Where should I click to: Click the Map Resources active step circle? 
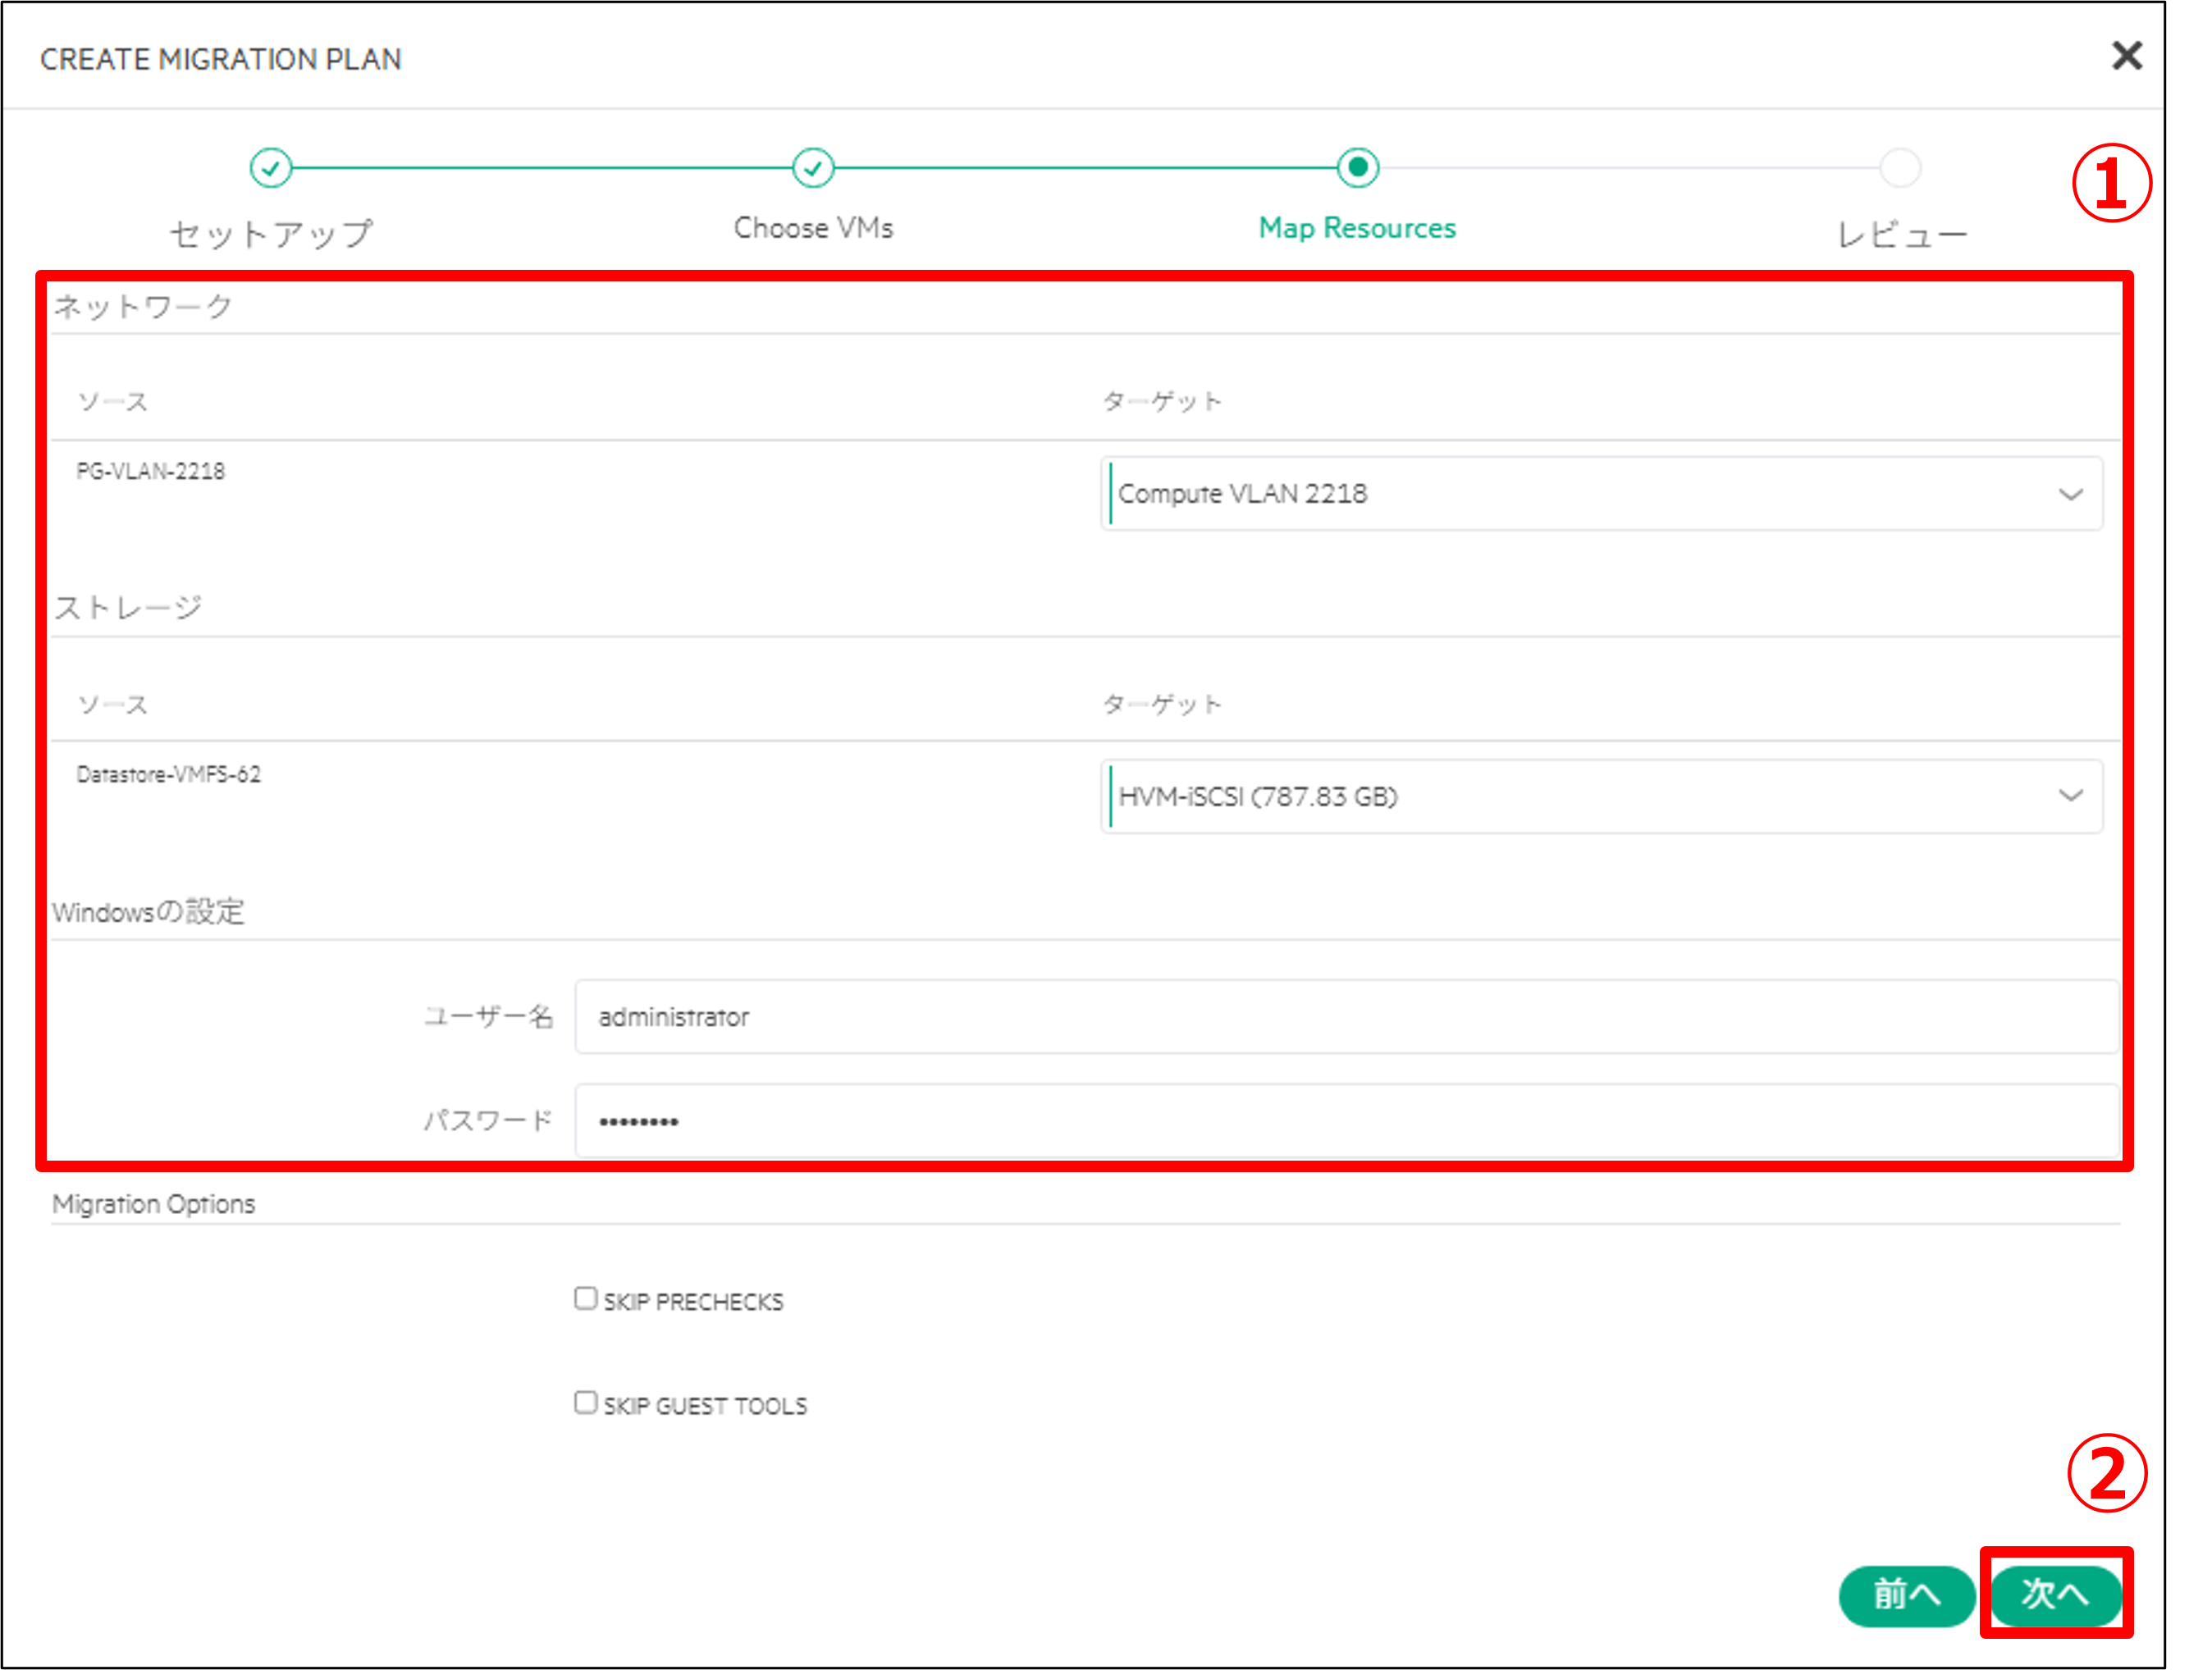(x=1357, y=168)
